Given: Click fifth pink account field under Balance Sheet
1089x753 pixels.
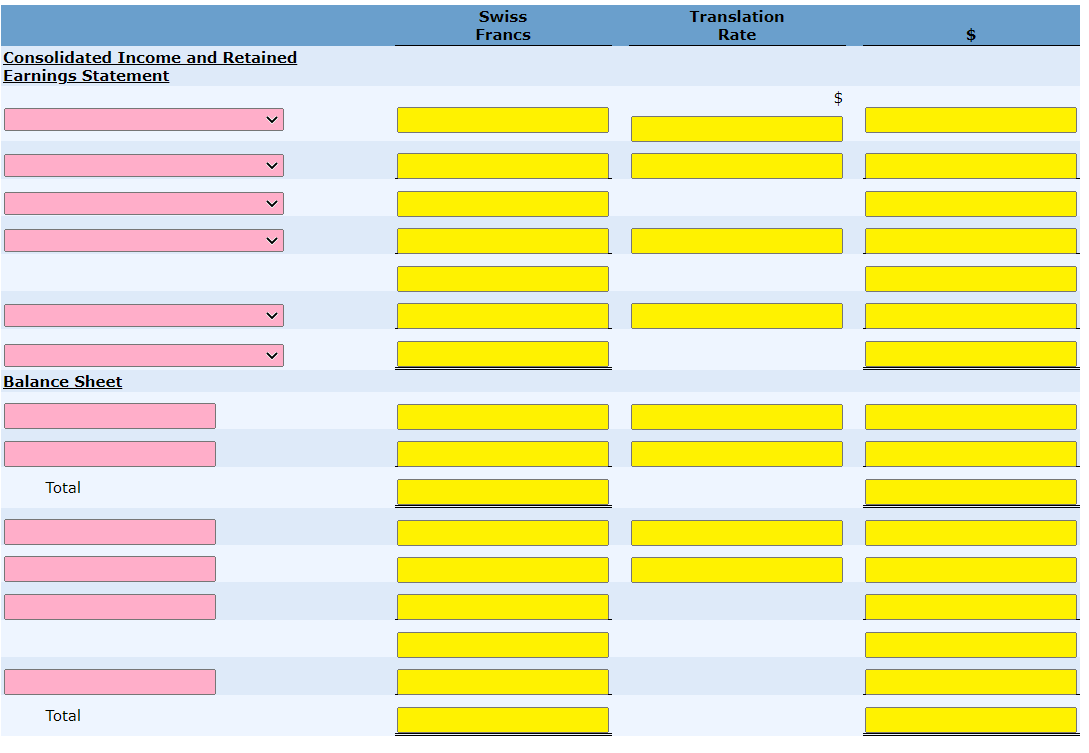Looking at the screenshot, I should 110,607.
